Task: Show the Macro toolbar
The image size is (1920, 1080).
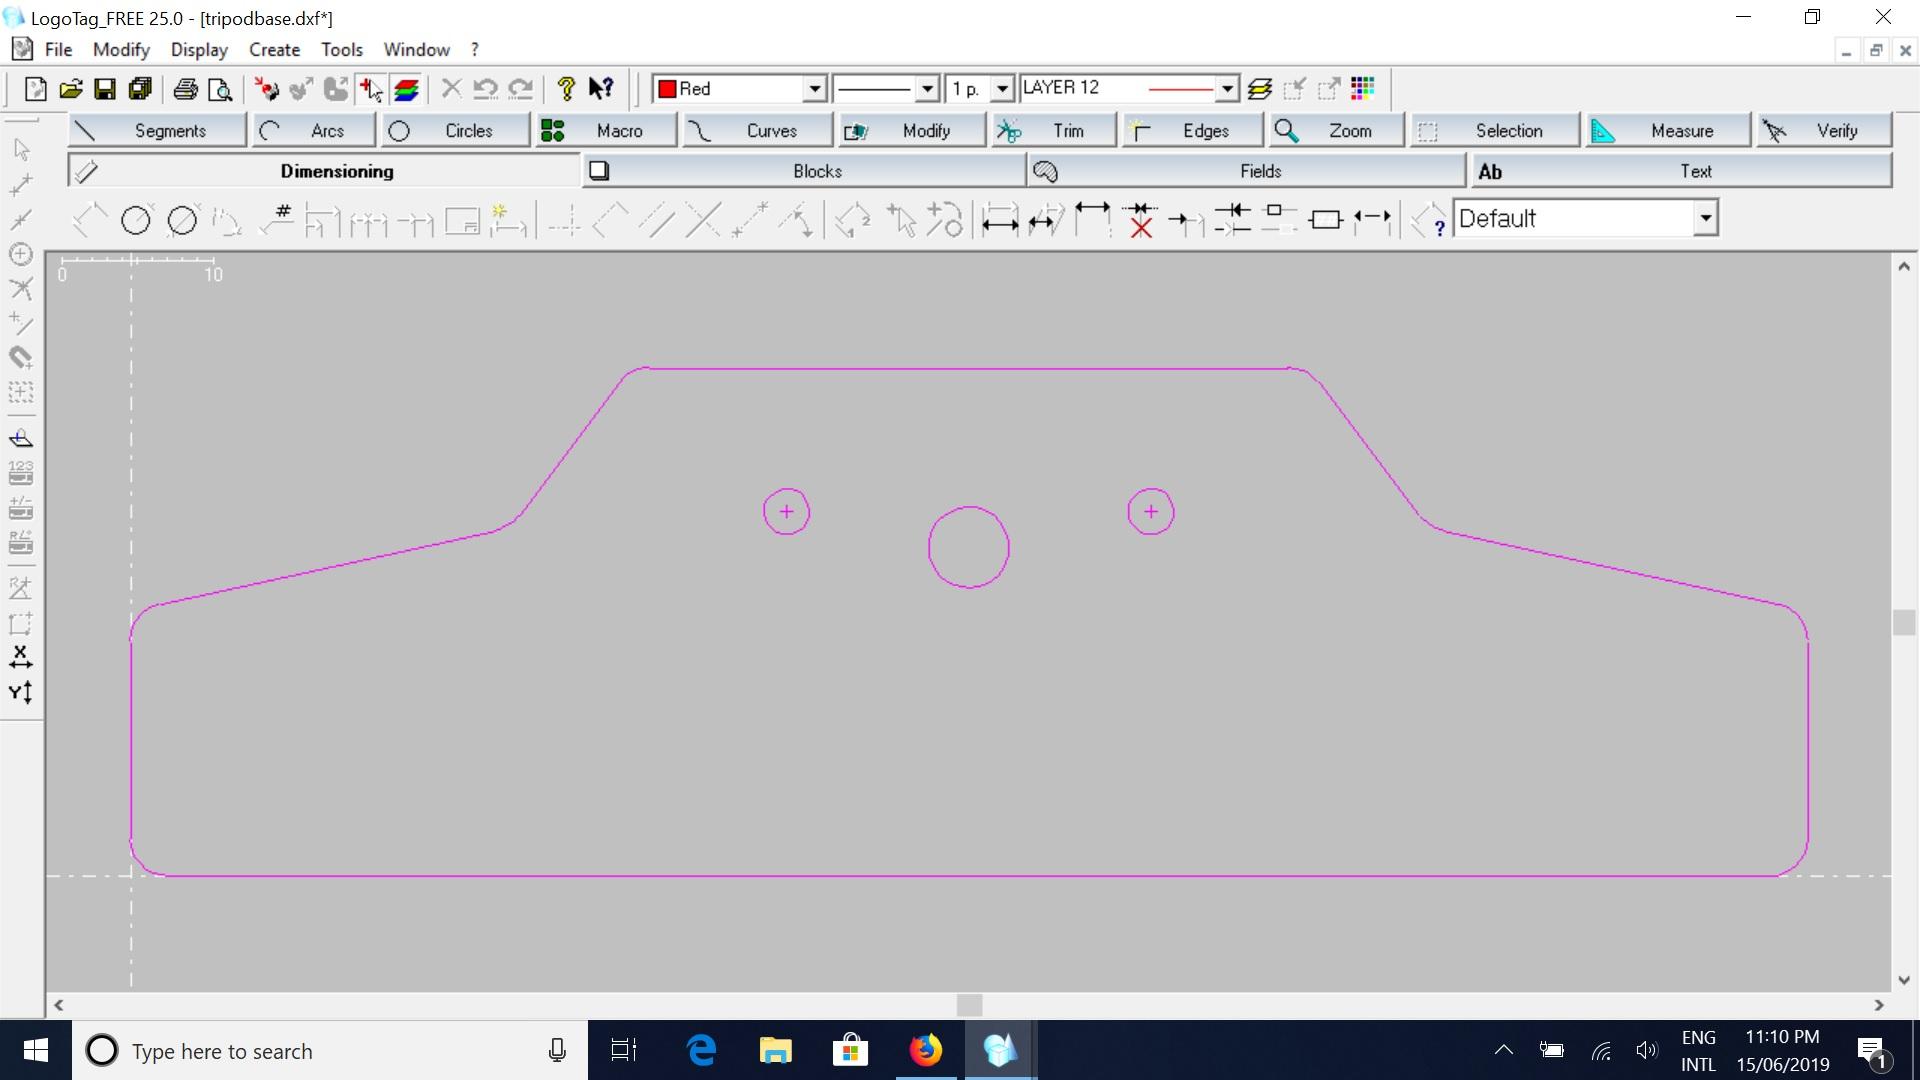Action: [x=606, y=131]
